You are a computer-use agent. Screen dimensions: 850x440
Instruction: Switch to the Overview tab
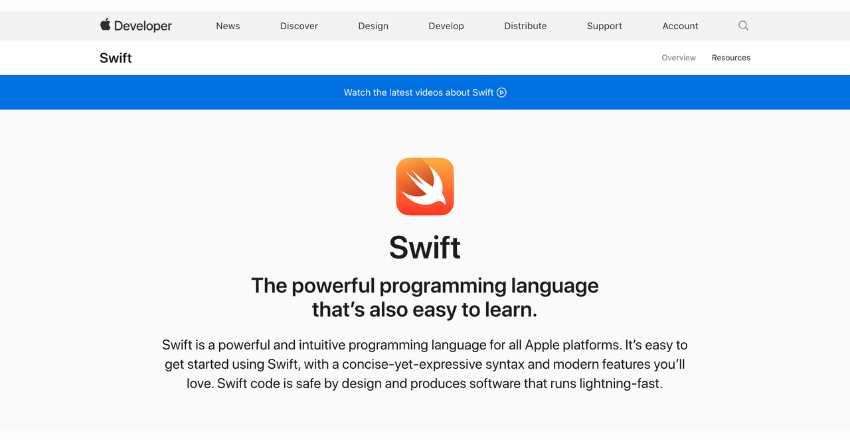pos(679,57)
